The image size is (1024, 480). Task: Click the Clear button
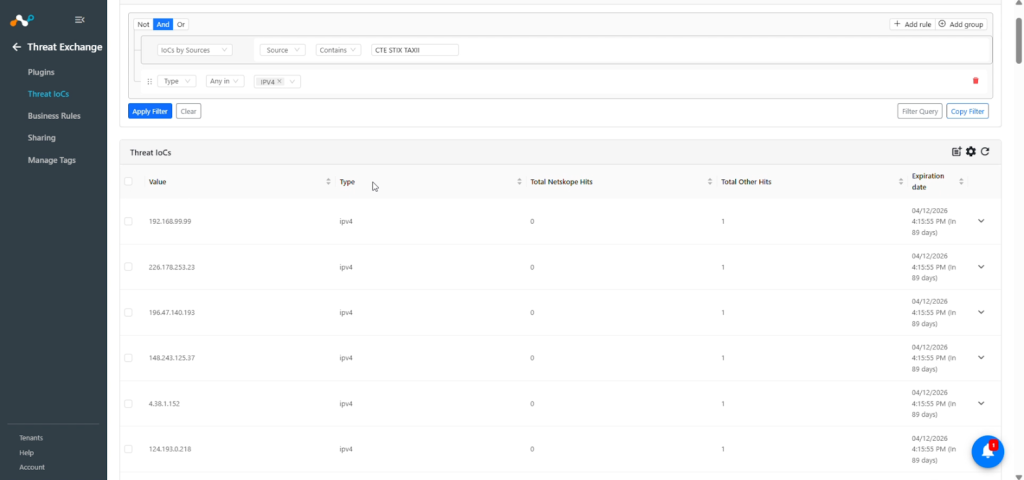pos(188,111)
